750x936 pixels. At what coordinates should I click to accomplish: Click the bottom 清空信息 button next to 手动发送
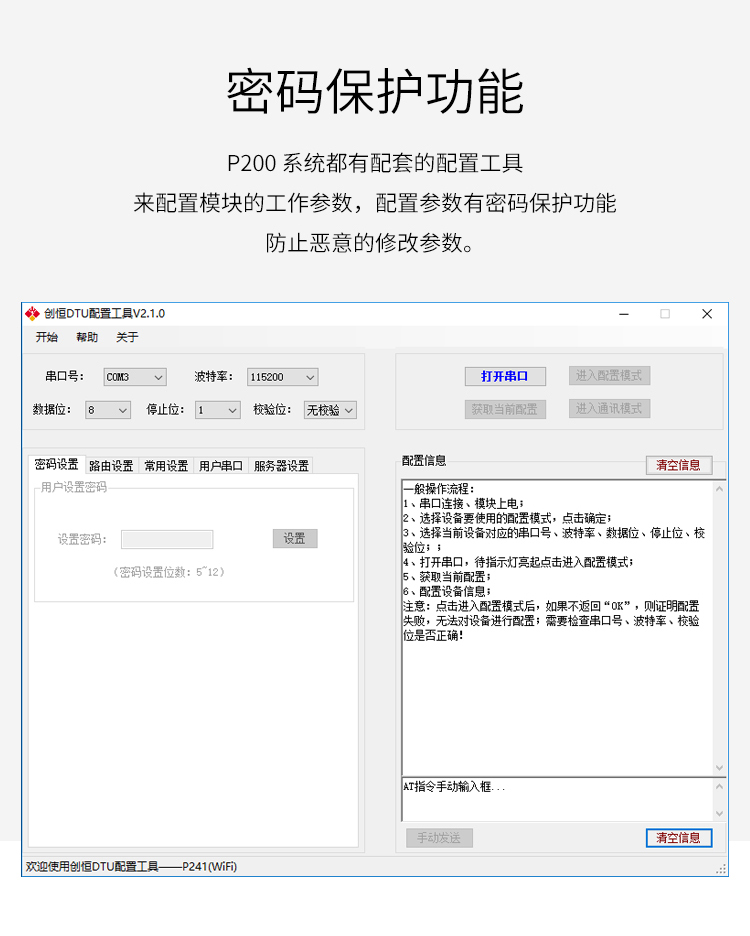[678, 838]
